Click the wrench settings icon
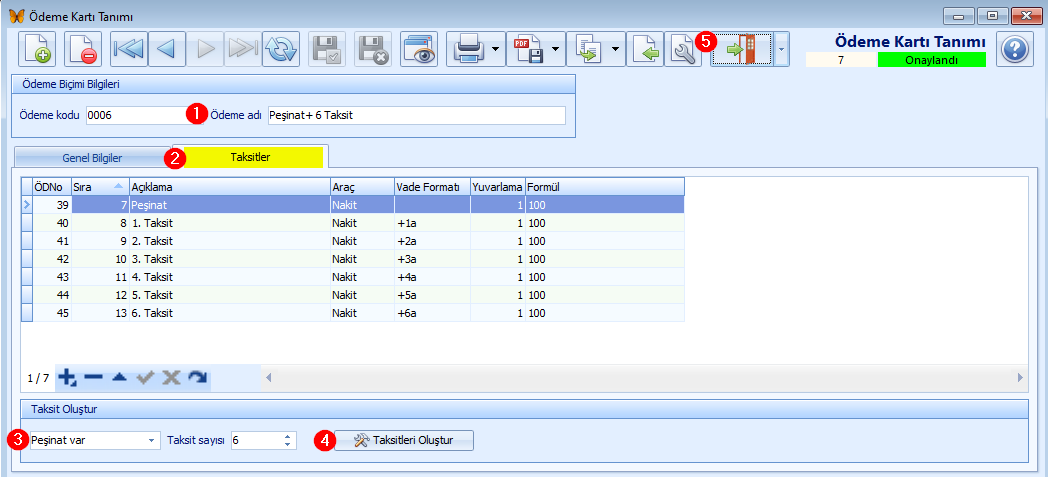The height and width of the screenshot is (477, 1048). (x=682, y=49)
